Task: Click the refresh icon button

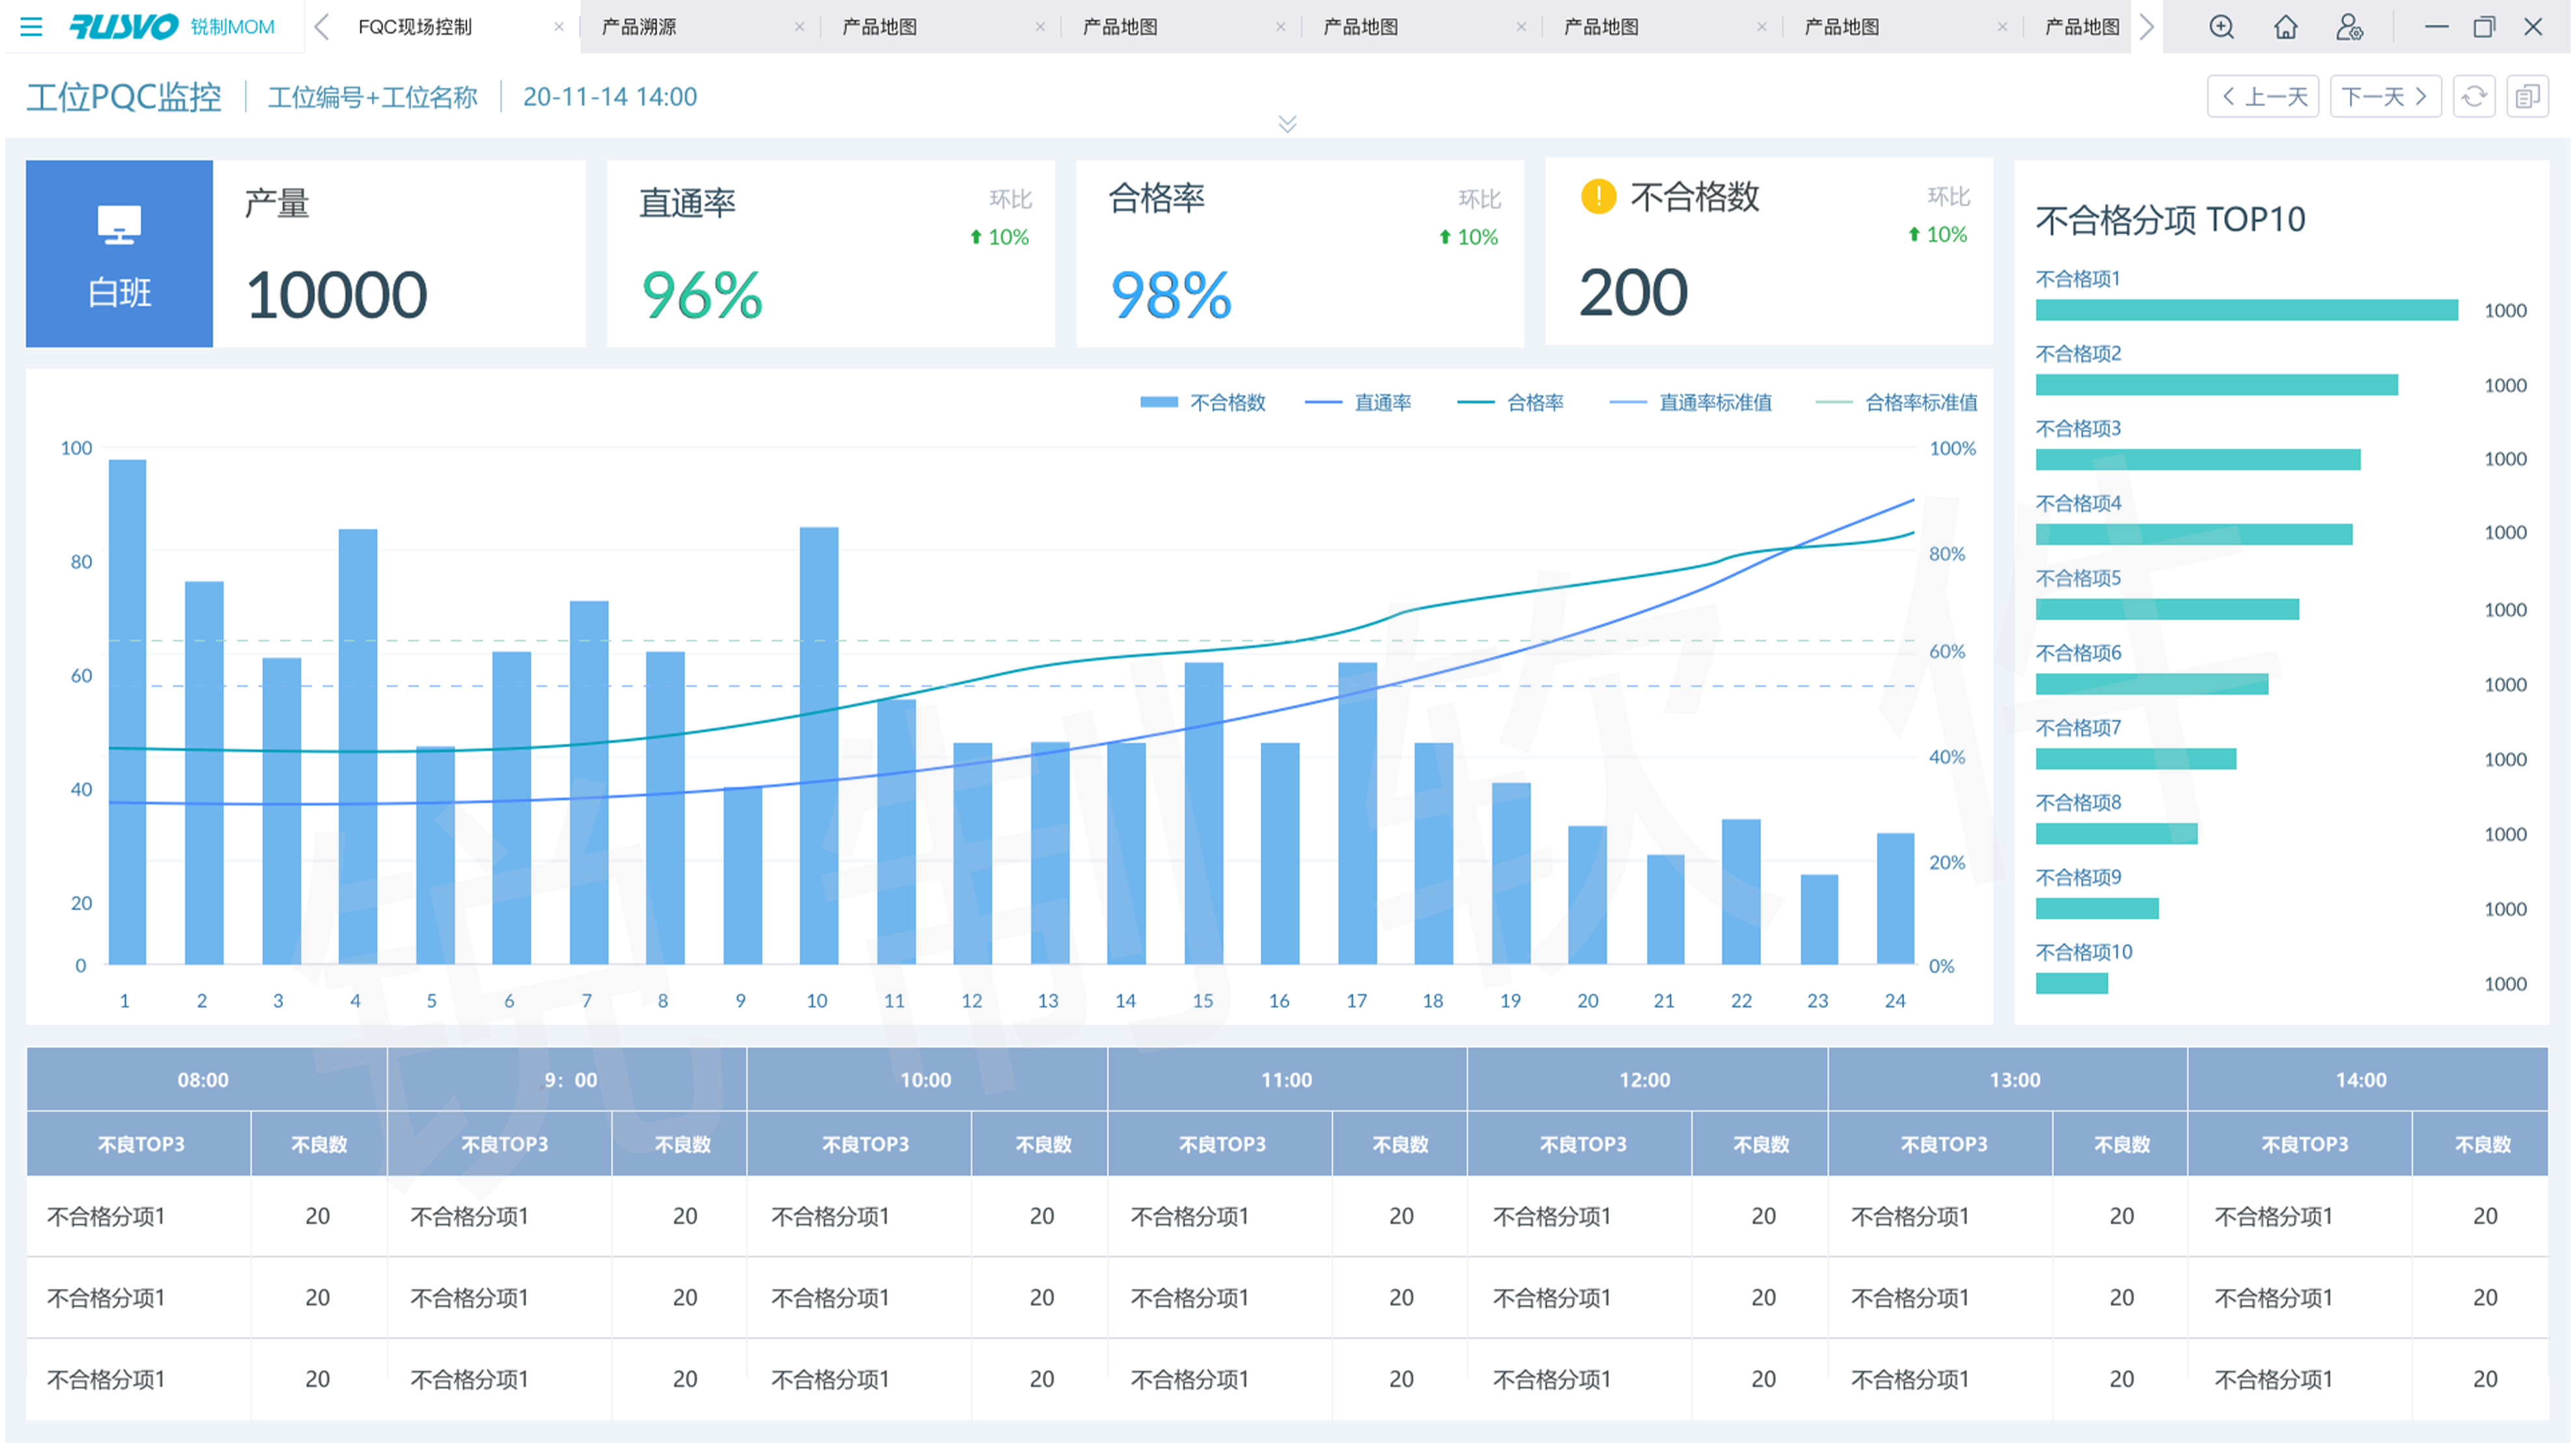Action: click(2474, 97)
